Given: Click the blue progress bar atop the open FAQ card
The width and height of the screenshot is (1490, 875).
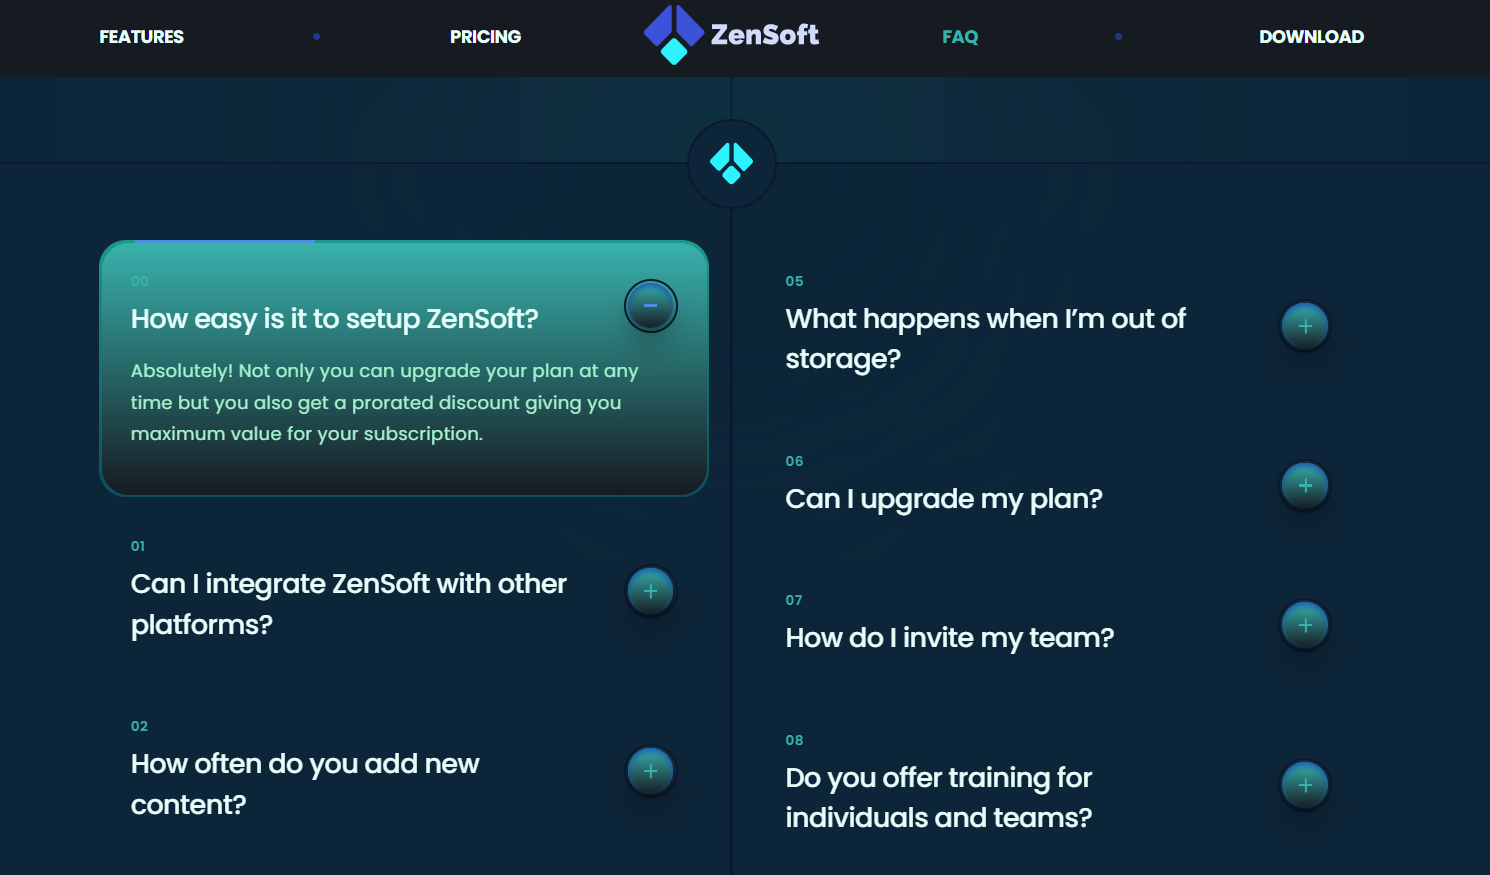Looking at the screenshot, I should pos(225,242).
